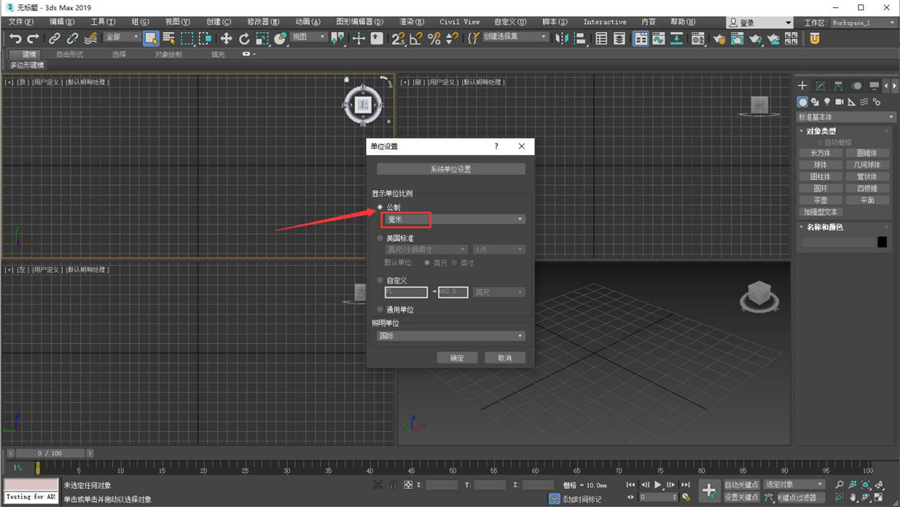This screenshot has height=507, width=900.
Task: Select the Select and Link chain icon
Action: pyautogui.click(x=54, y=38)
